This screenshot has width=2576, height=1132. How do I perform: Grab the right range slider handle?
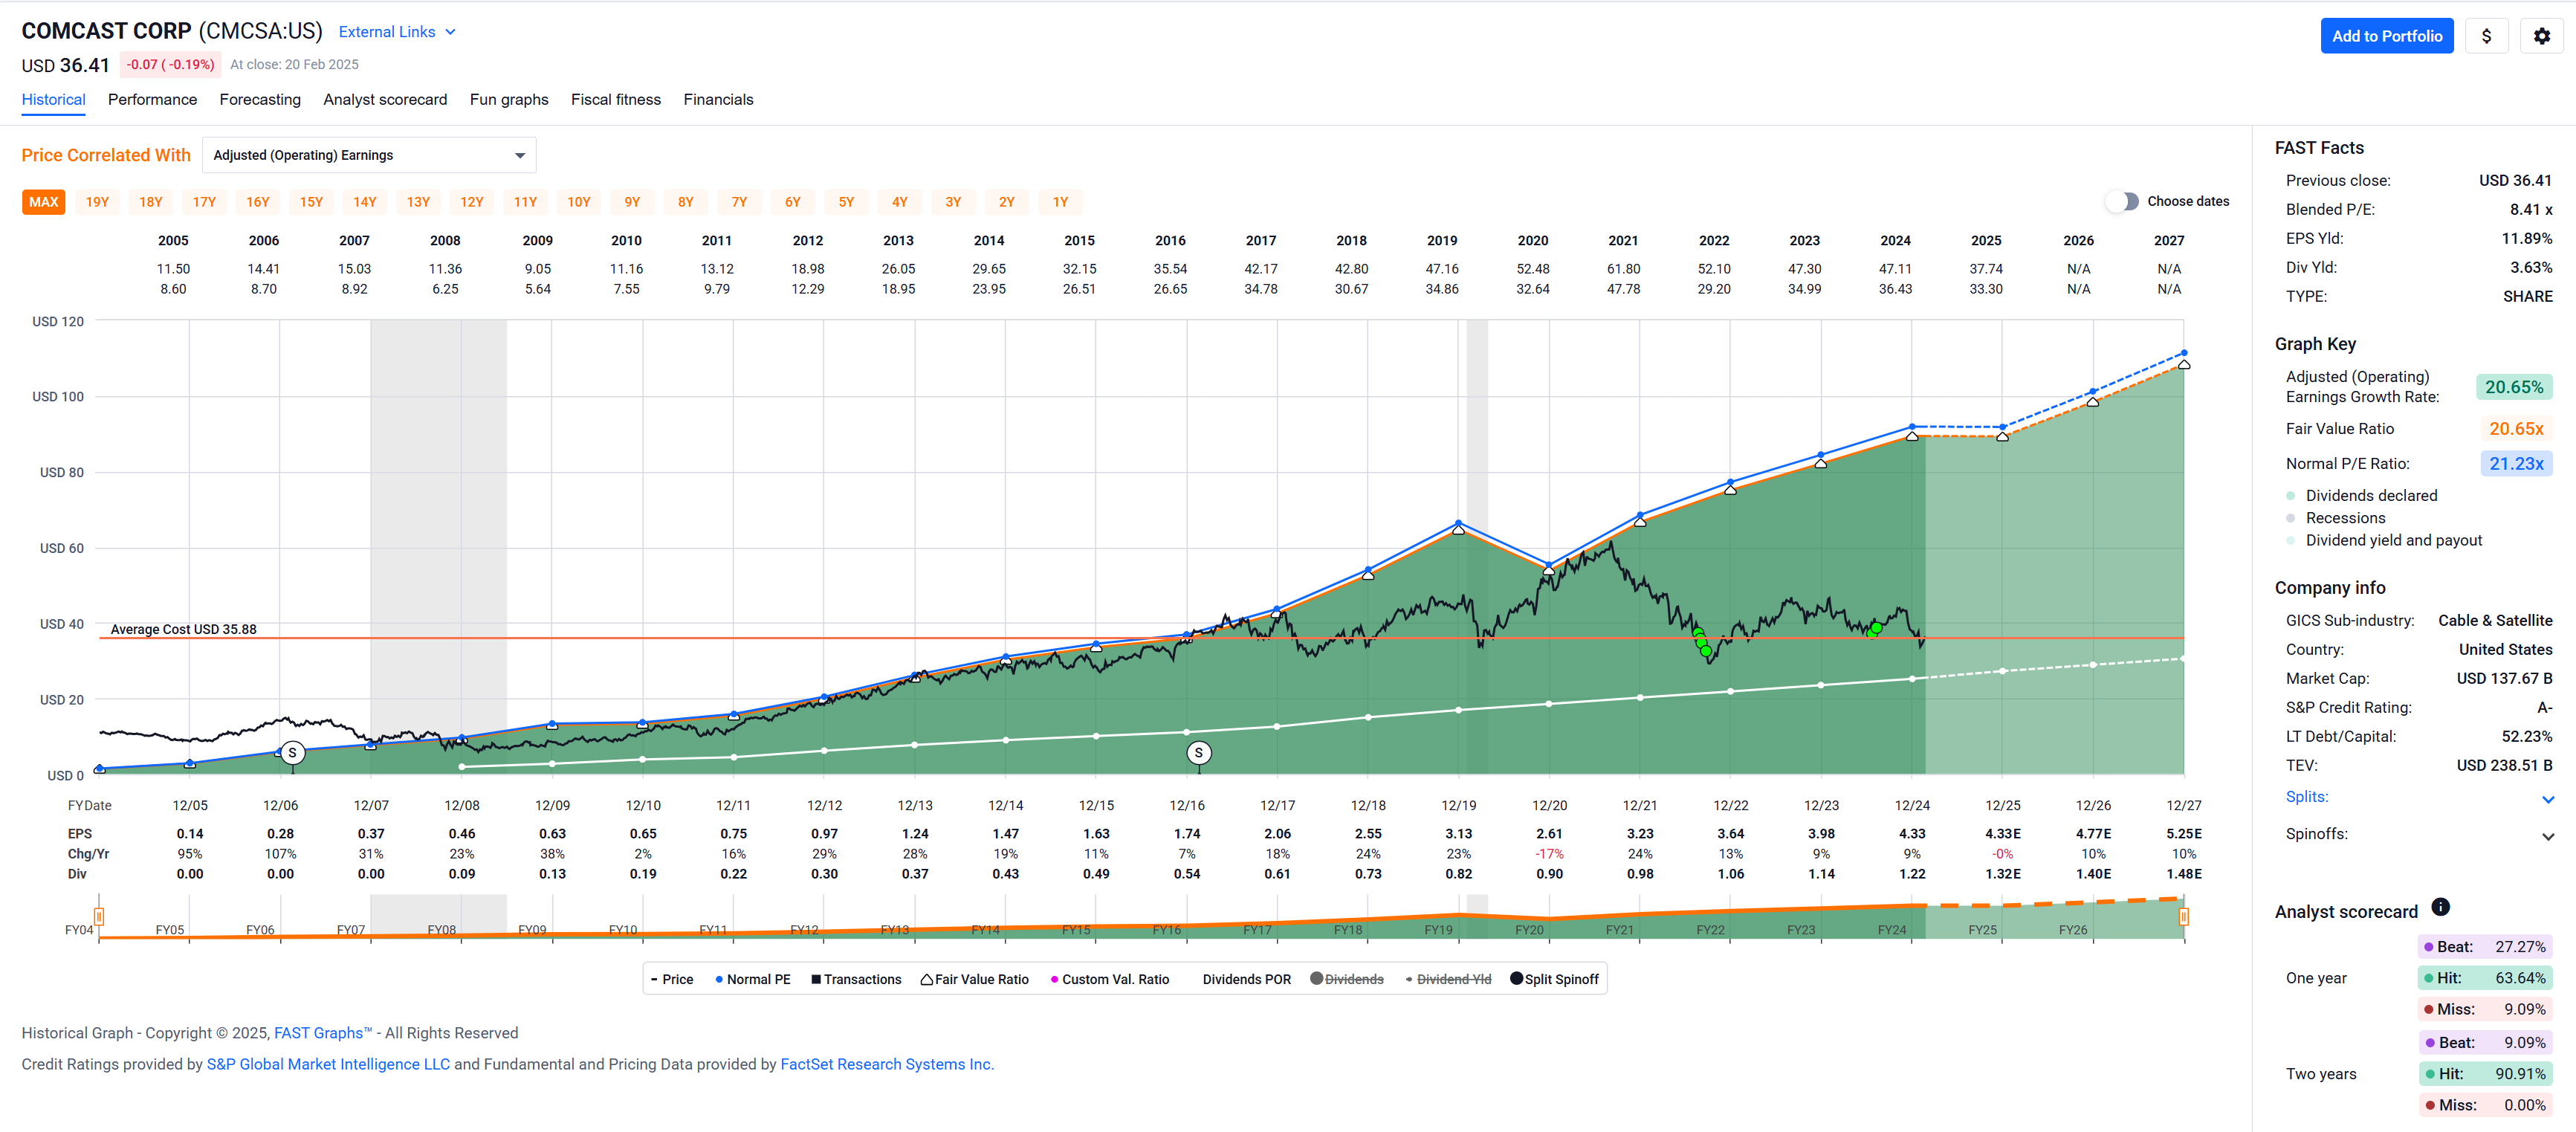pyautogui.click(x=2183, y=916)
